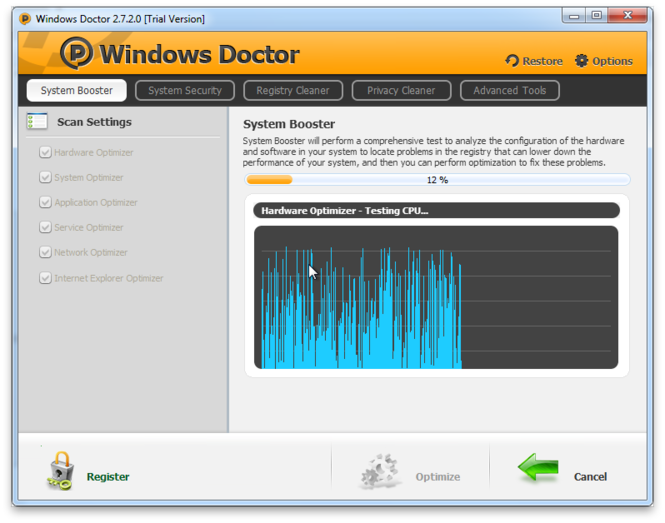Toggle the Network Optimizer checkbox
Viewport: 665px width, 523px height.
coord(45,252)
